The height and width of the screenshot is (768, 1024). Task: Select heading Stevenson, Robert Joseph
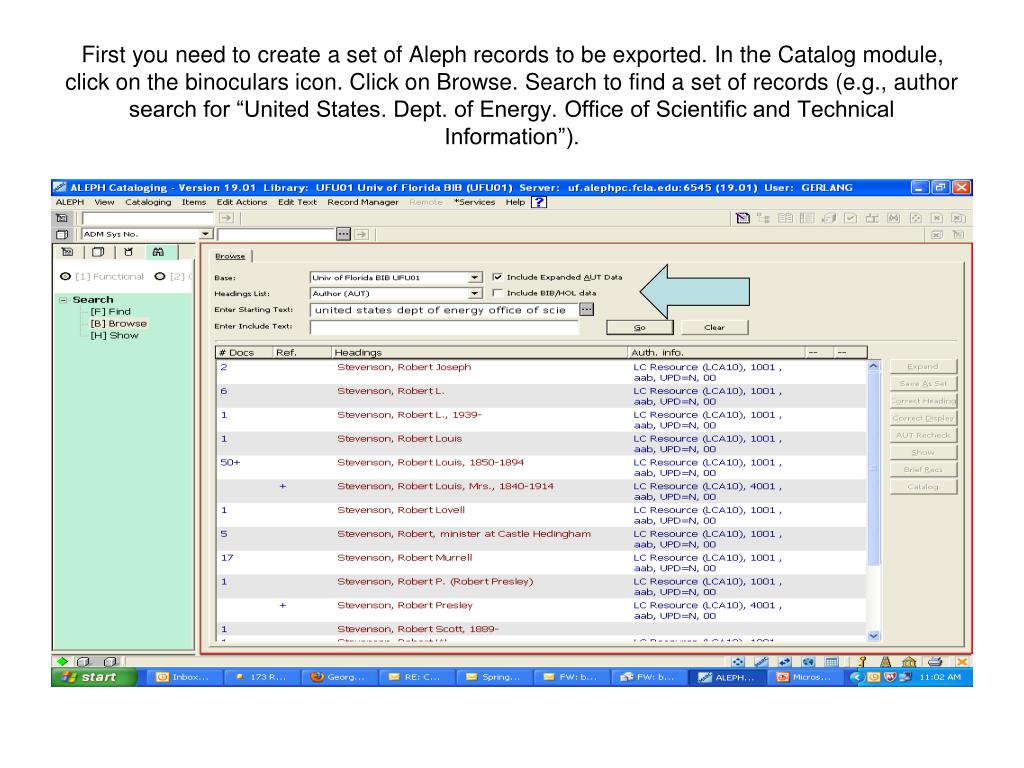coord(404,367)
